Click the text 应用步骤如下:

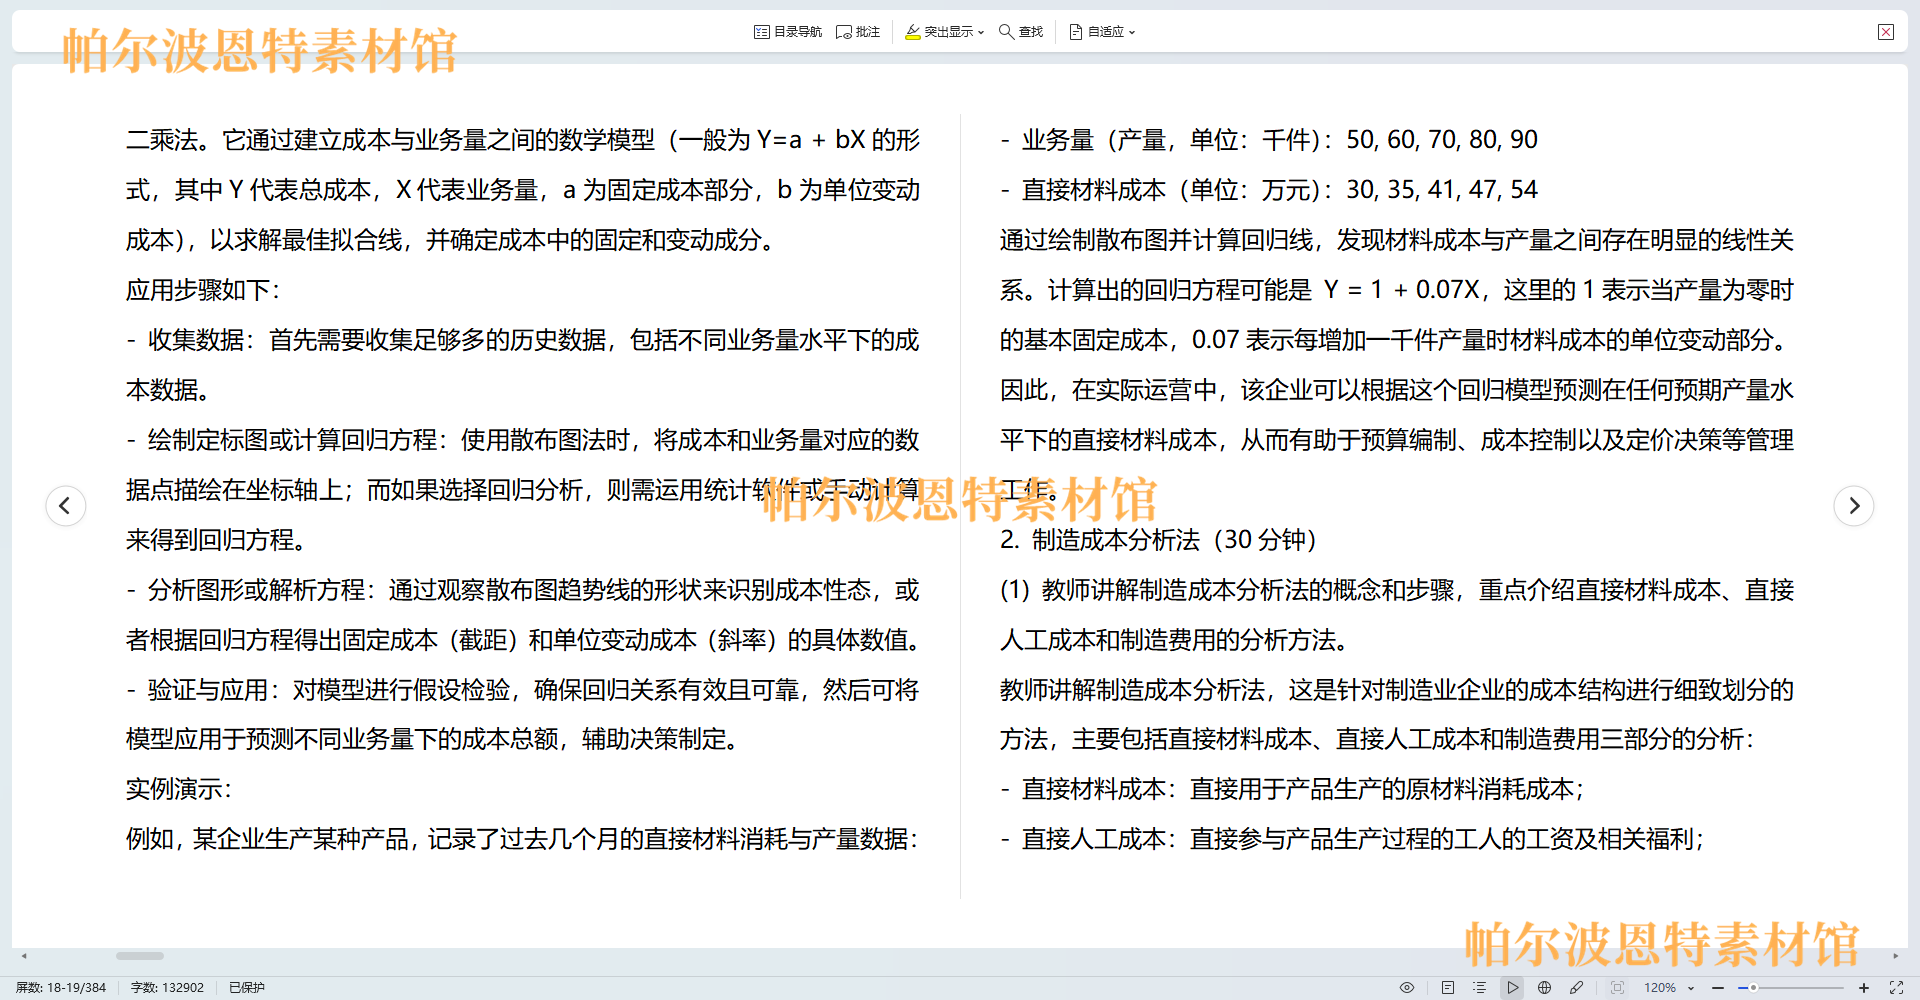click(x=203, y=290)
